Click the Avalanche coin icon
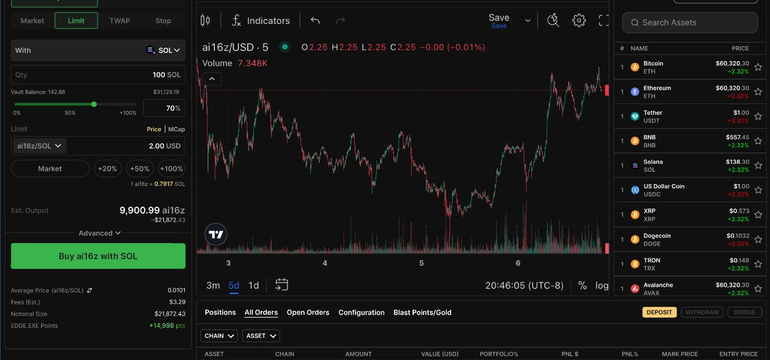 pos(635,288)
